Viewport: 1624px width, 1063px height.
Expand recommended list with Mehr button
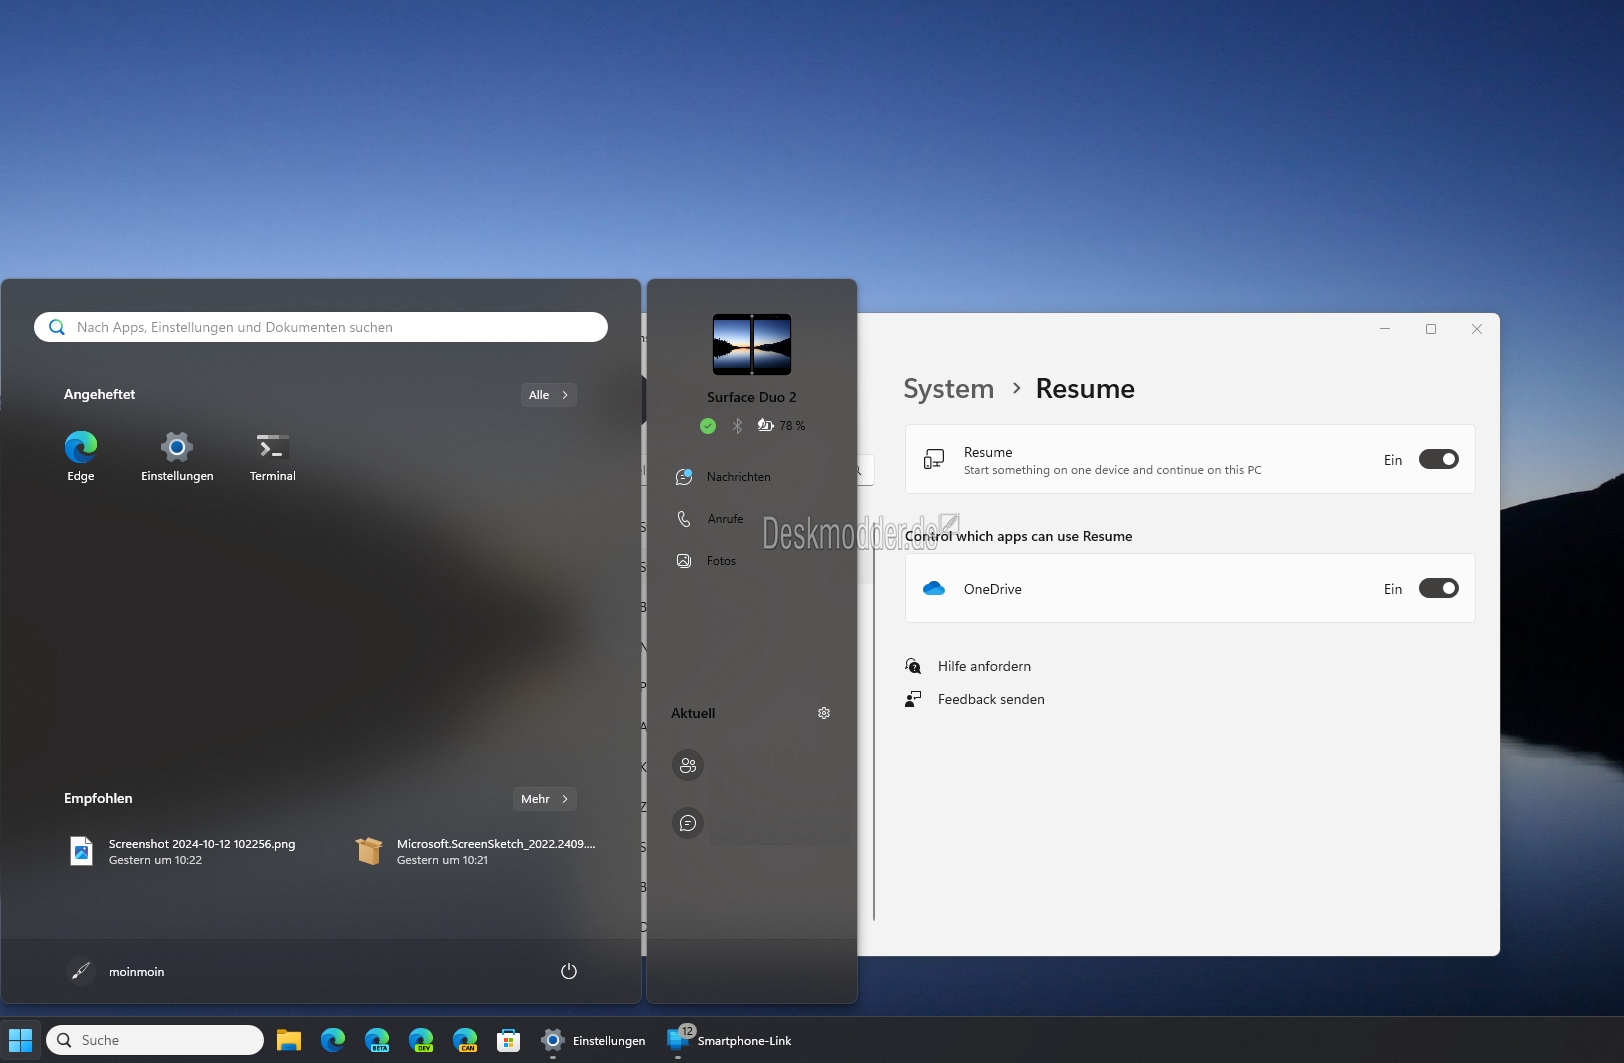(x=545, y=799)
